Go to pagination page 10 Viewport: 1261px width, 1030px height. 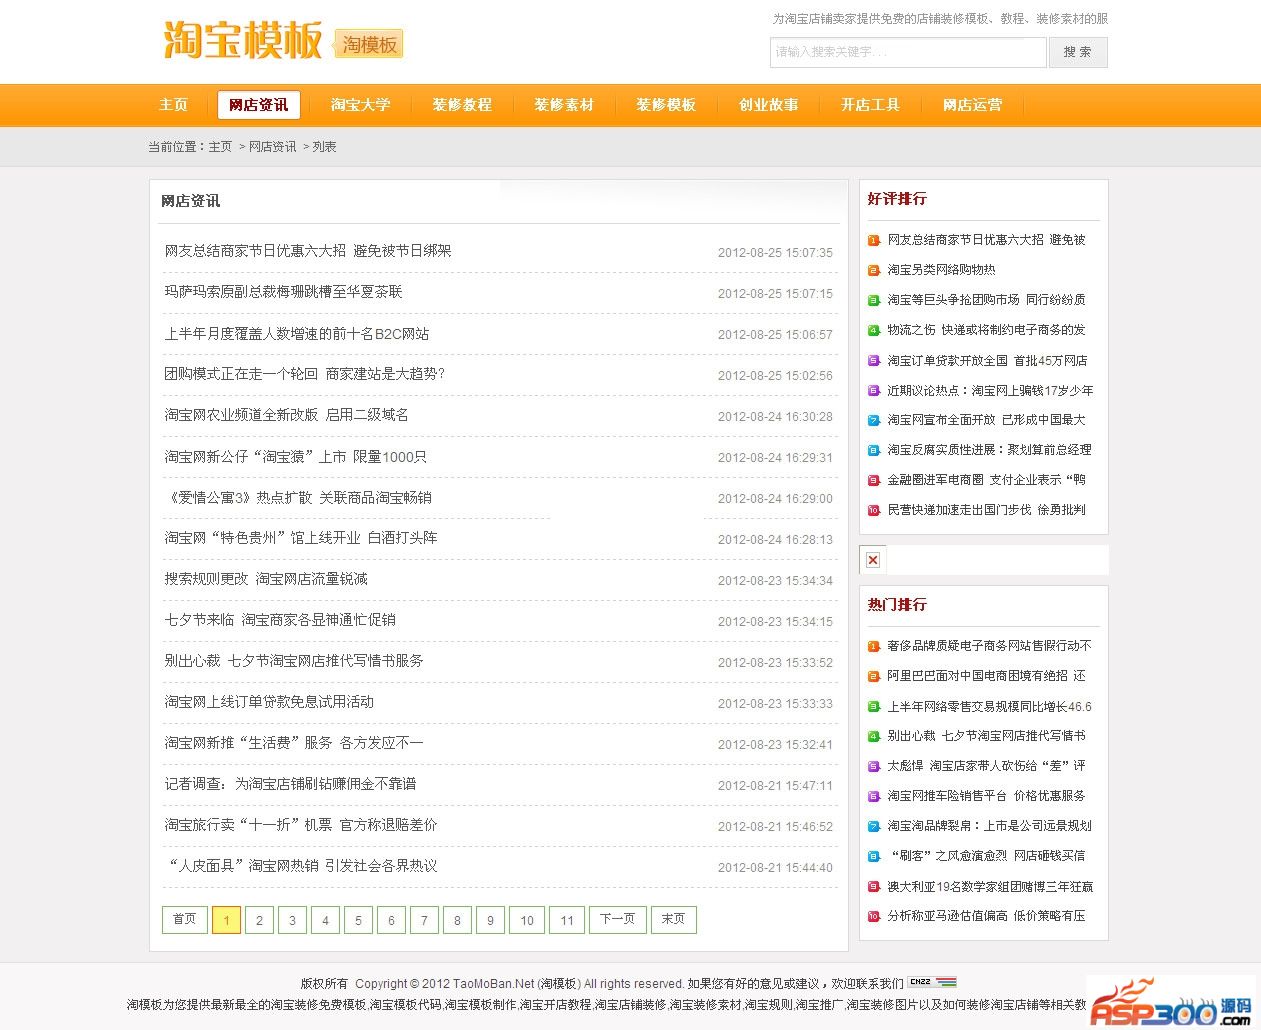527,919
